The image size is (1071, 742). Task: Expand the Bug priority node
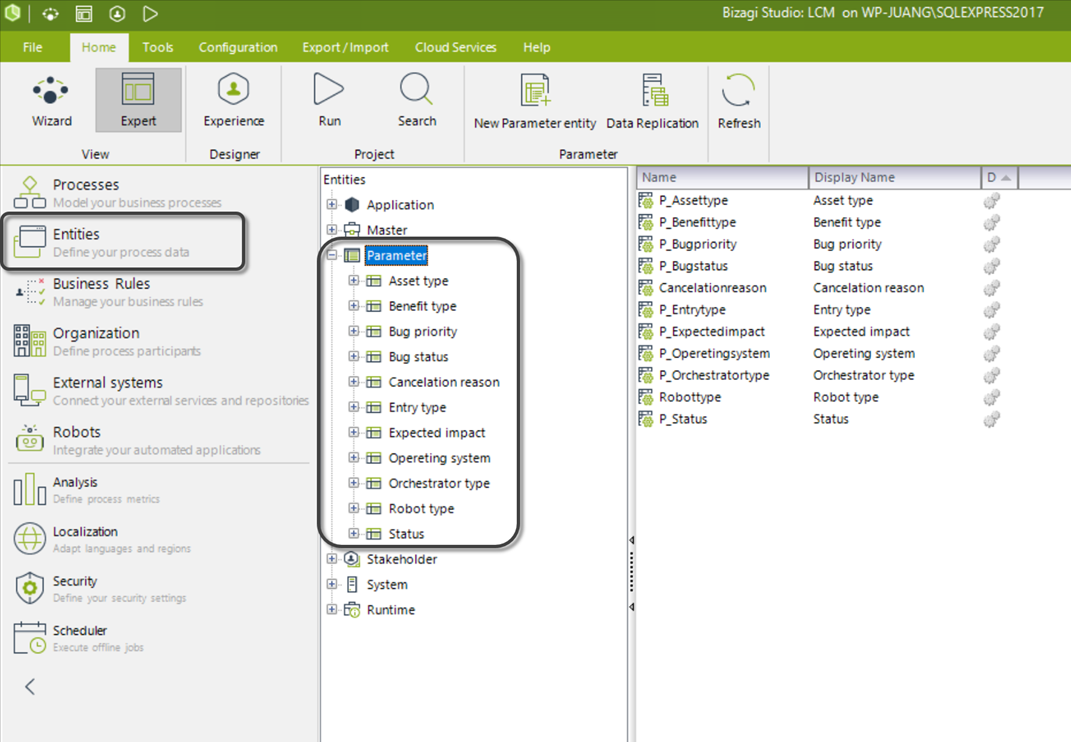(x=354, y=331)
